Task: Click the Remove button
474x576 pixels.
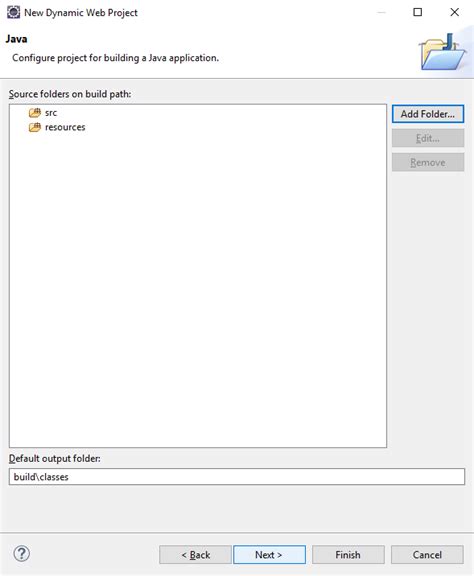Action: [428, 162]
